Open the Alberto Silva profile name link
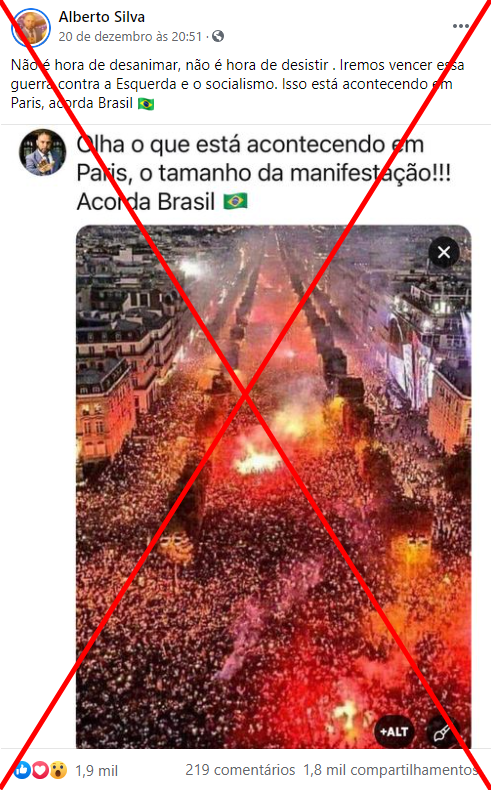 [x=102, y=17]
